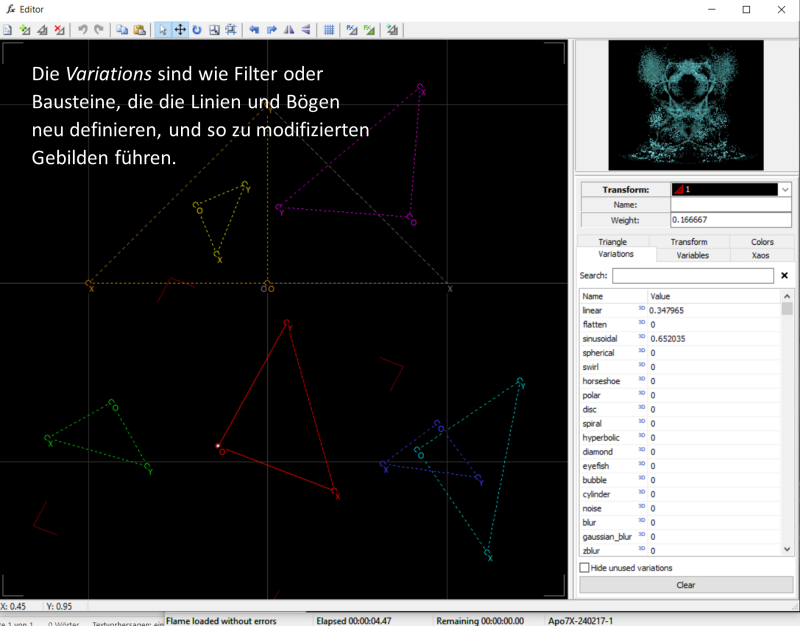
Task: Clear the variation search with the X icon
Action: click(x=784, y=275)
